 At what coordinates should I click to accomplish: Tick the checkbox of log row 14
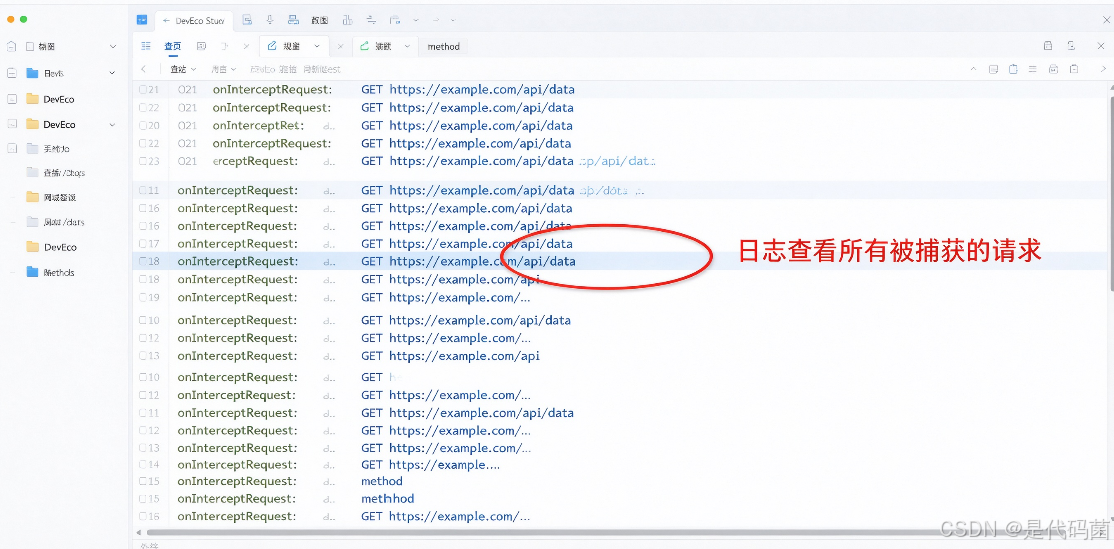point(143,464)
